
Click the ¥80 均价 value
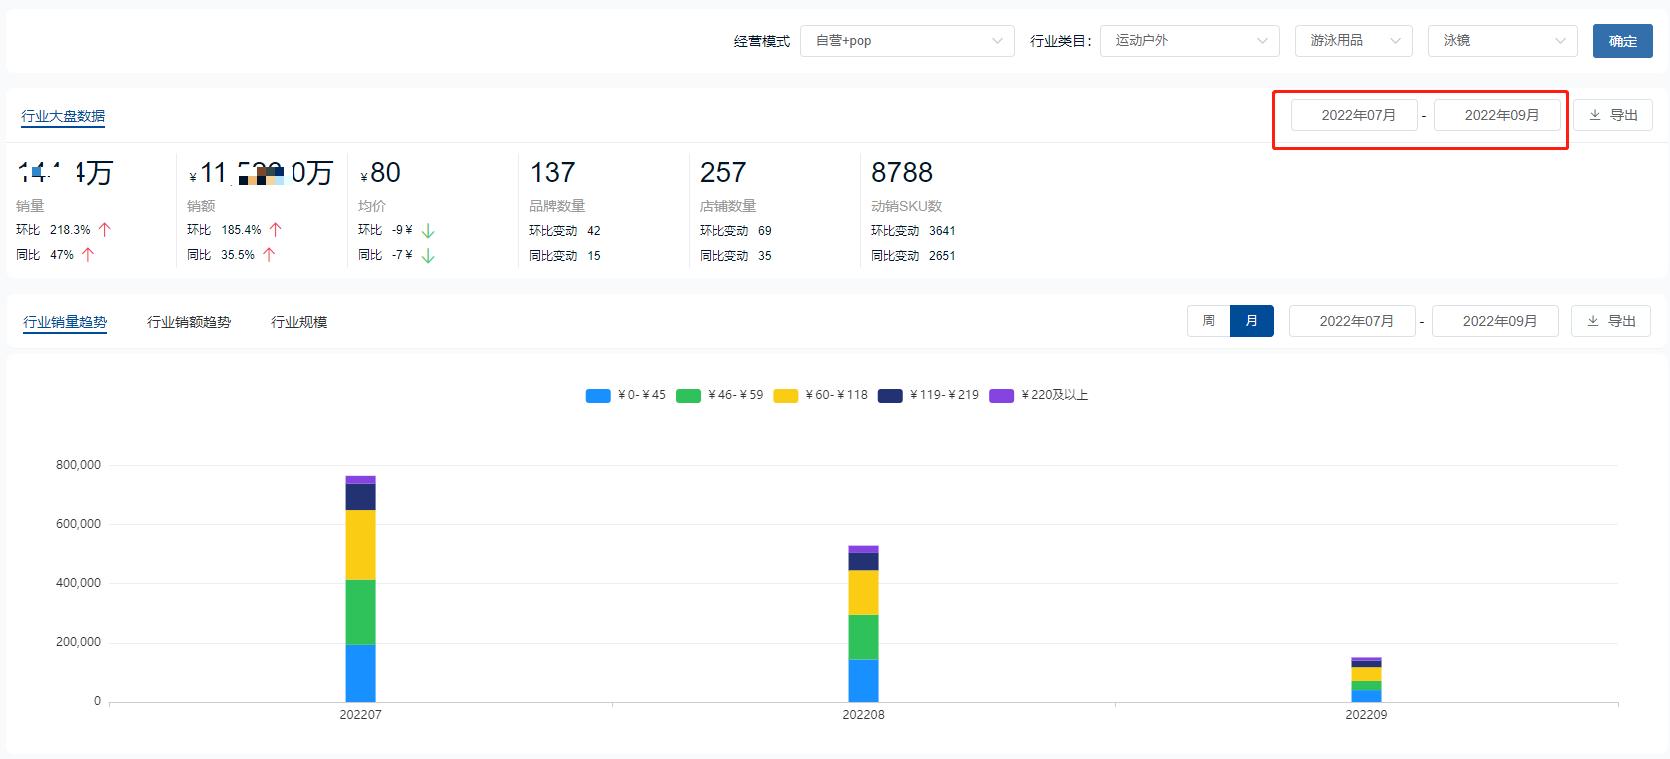coord(380,173)
